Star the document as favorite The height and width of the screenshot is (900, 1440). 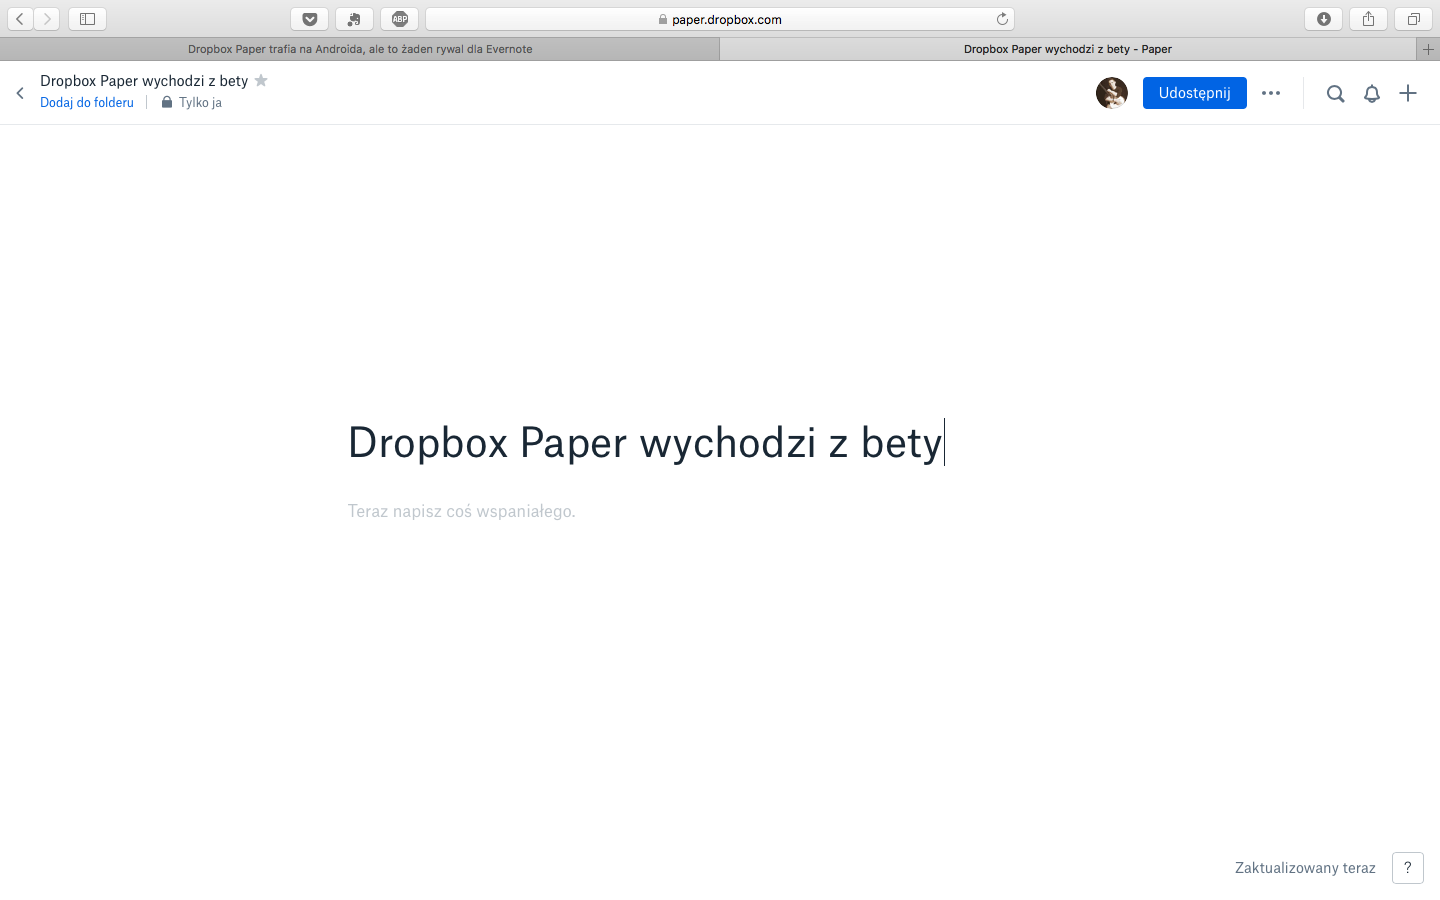coord(261,80)
